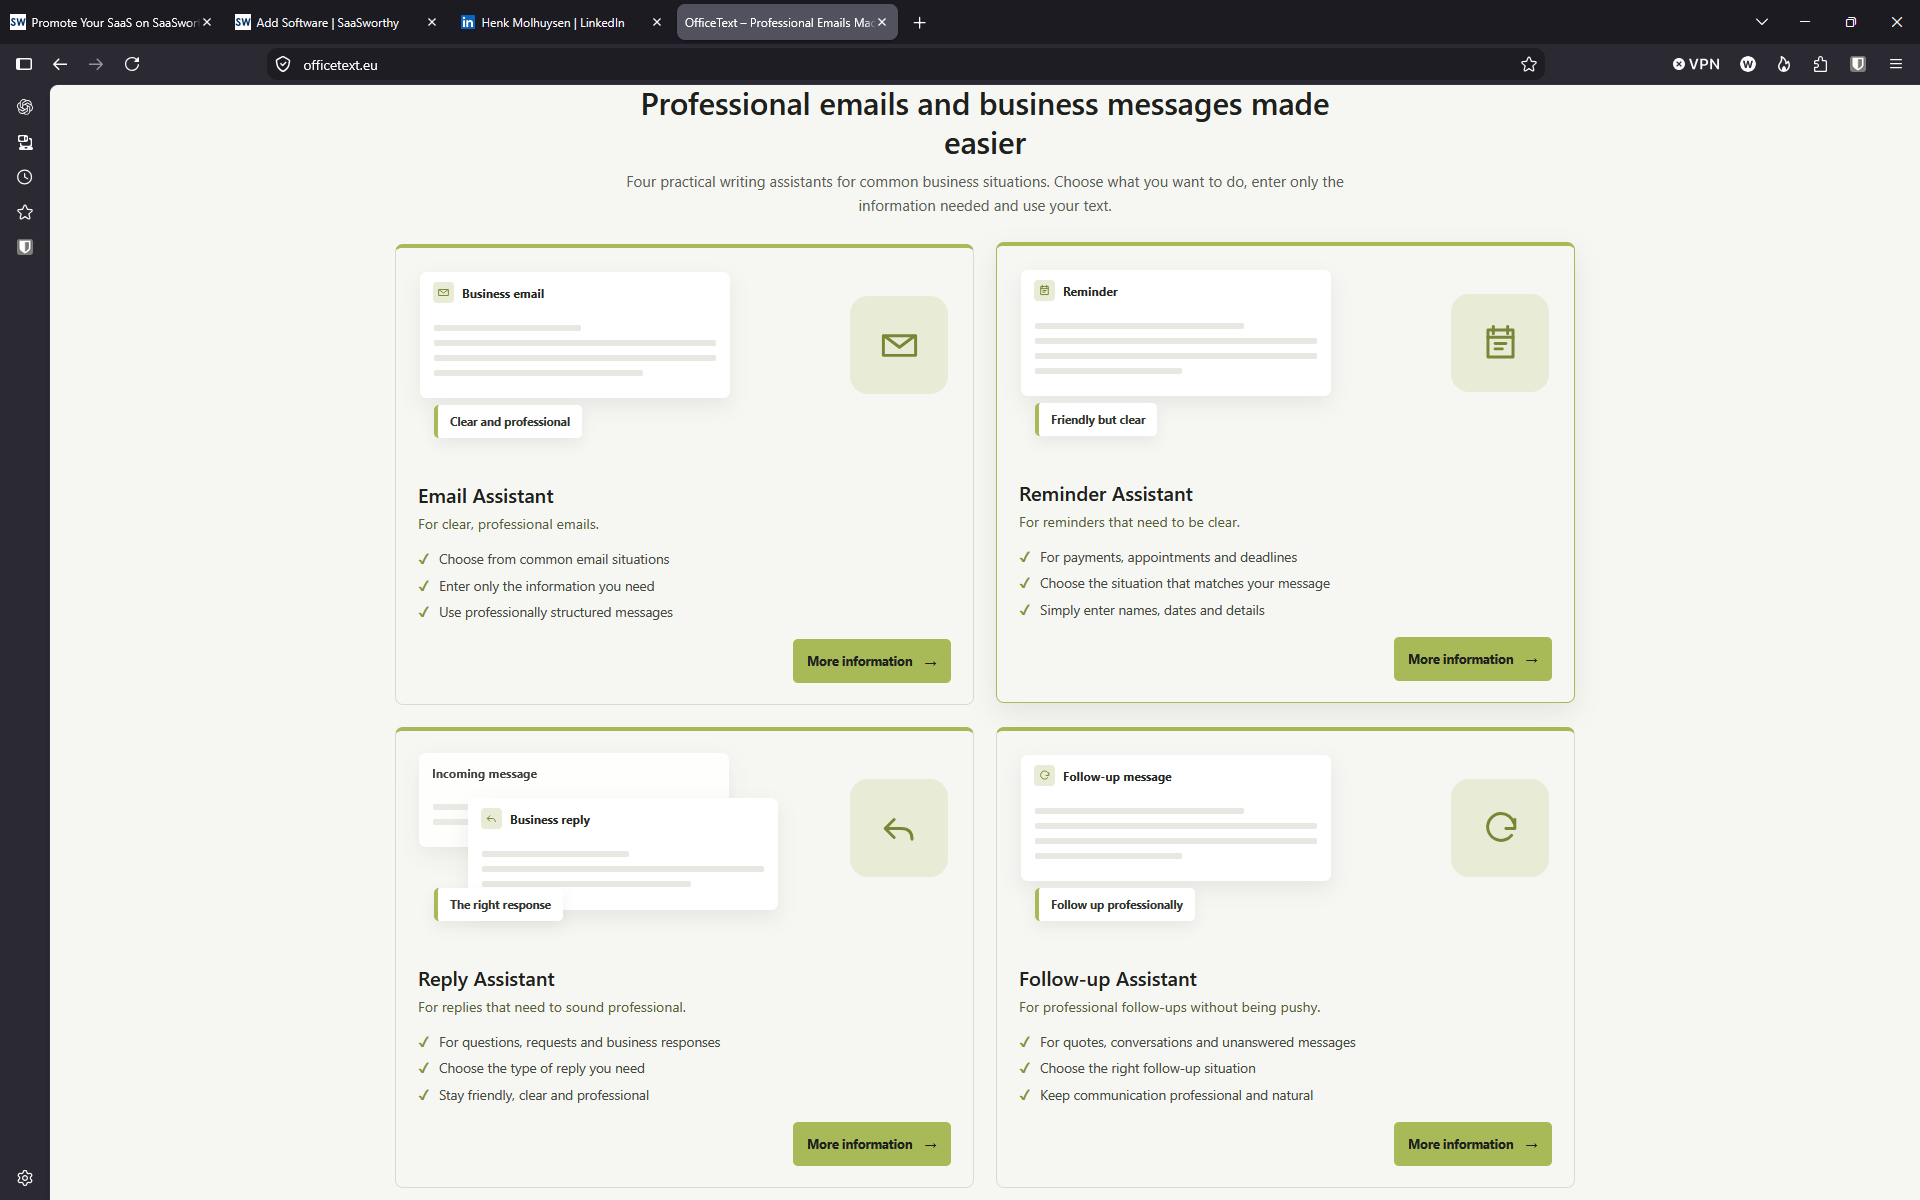Open the ChatGPT sidebar icon
The height and width of the screenshot is (1200, 1920).
click(25, 107)
